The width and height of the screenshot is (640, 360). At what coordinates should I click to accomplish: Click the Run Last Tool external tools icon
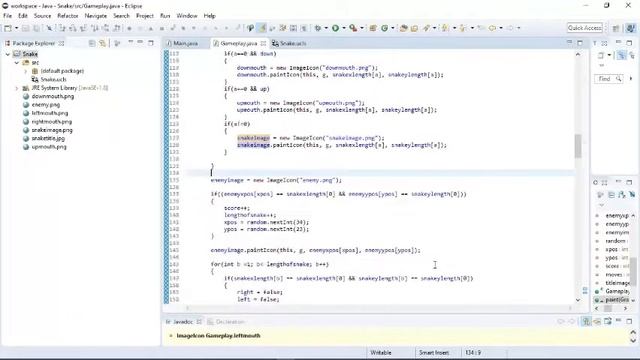(353, 28)
